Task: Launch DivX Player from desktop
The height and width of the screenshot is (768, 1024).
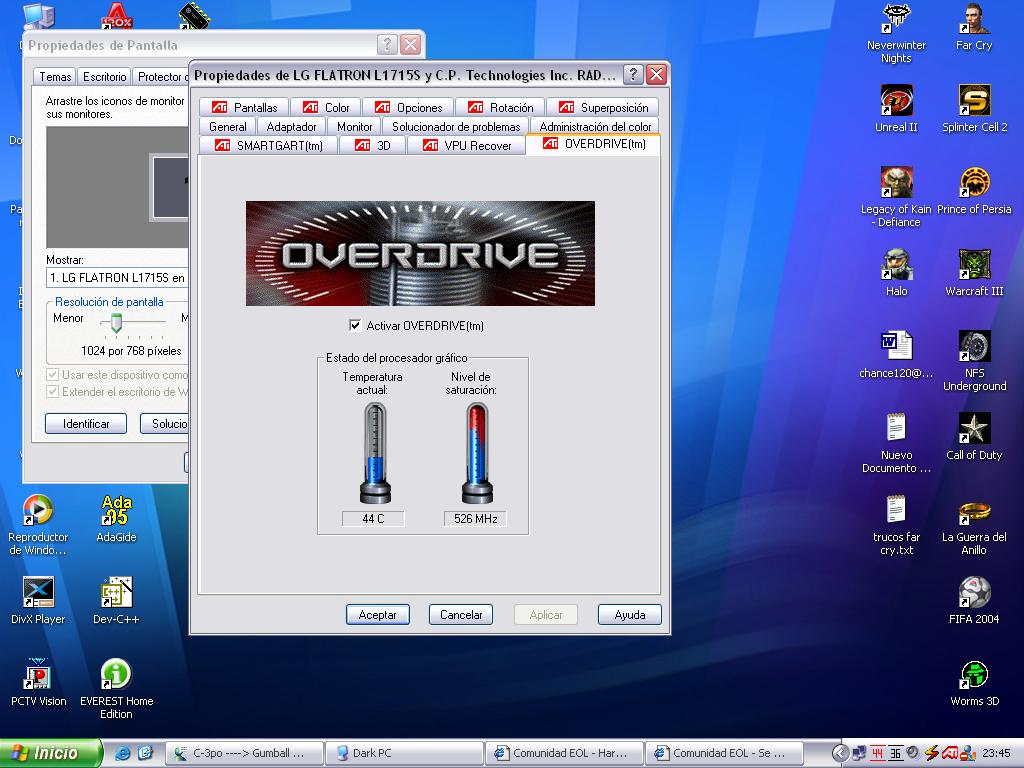Action: (38, 593)
